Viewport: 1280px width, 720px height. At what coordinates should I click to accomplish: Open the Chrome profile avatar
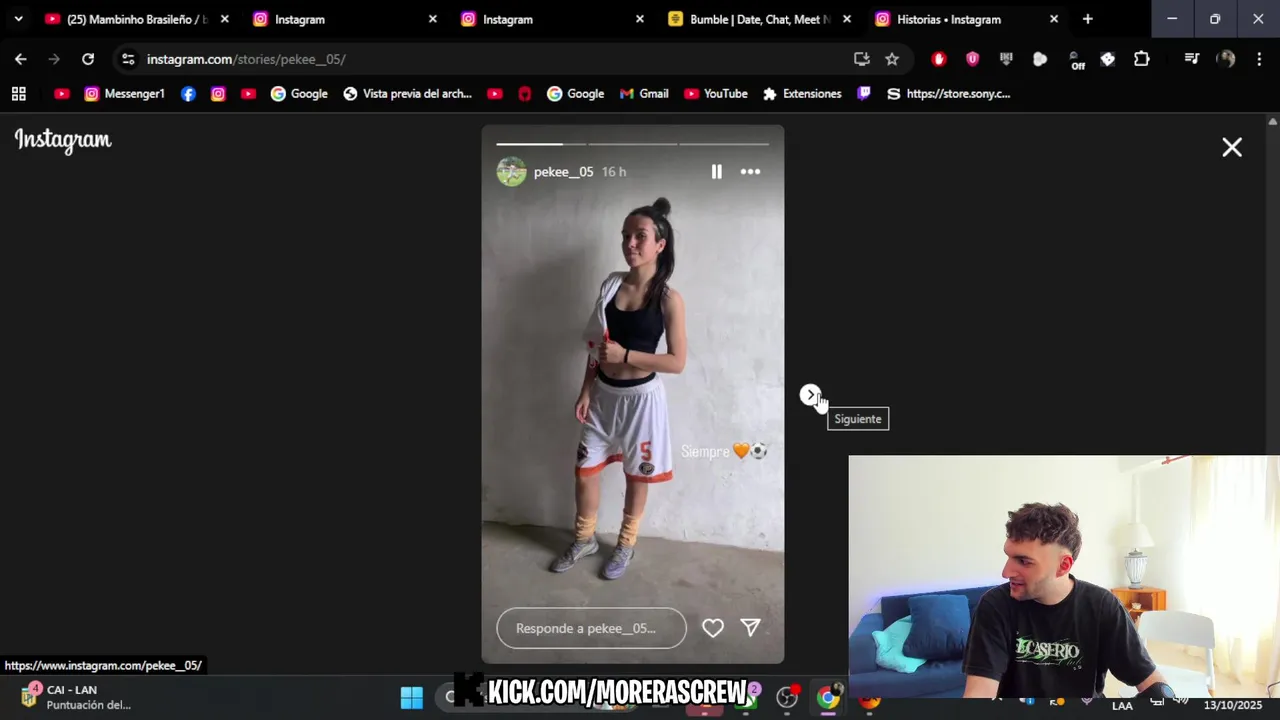(1226, 59)
